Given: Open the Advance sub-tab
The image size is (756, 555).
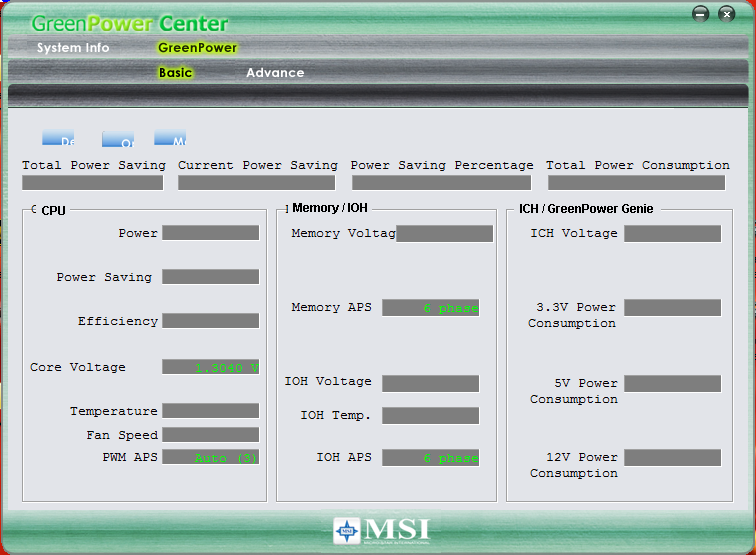Looking at the screenshot, I should (275, 73).
